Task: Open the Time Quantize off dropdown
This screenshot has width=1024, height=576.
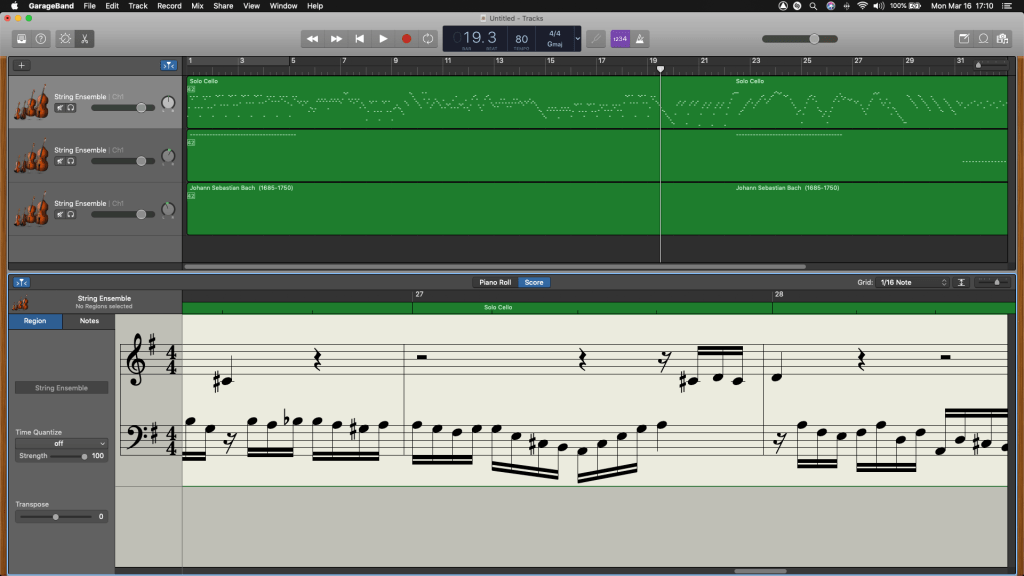Action: point(60,443)
